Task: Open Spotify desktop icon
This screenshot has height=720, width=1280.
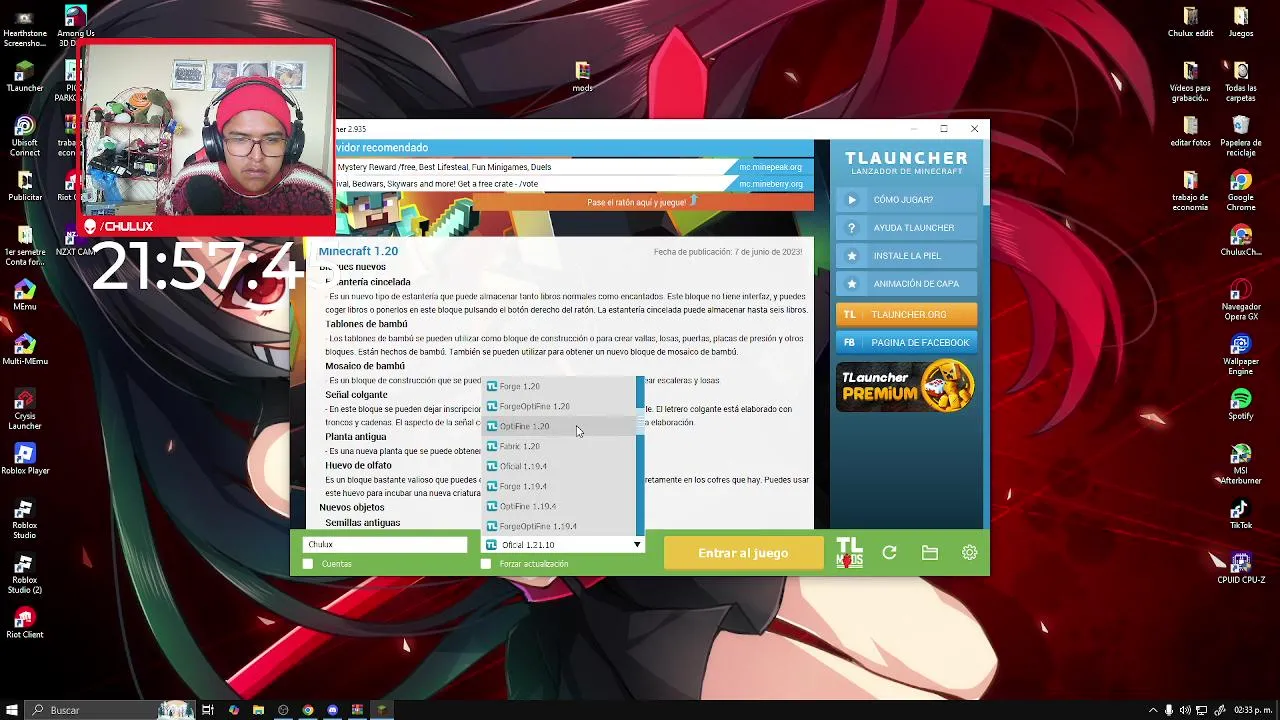Action: point(1241,404)
